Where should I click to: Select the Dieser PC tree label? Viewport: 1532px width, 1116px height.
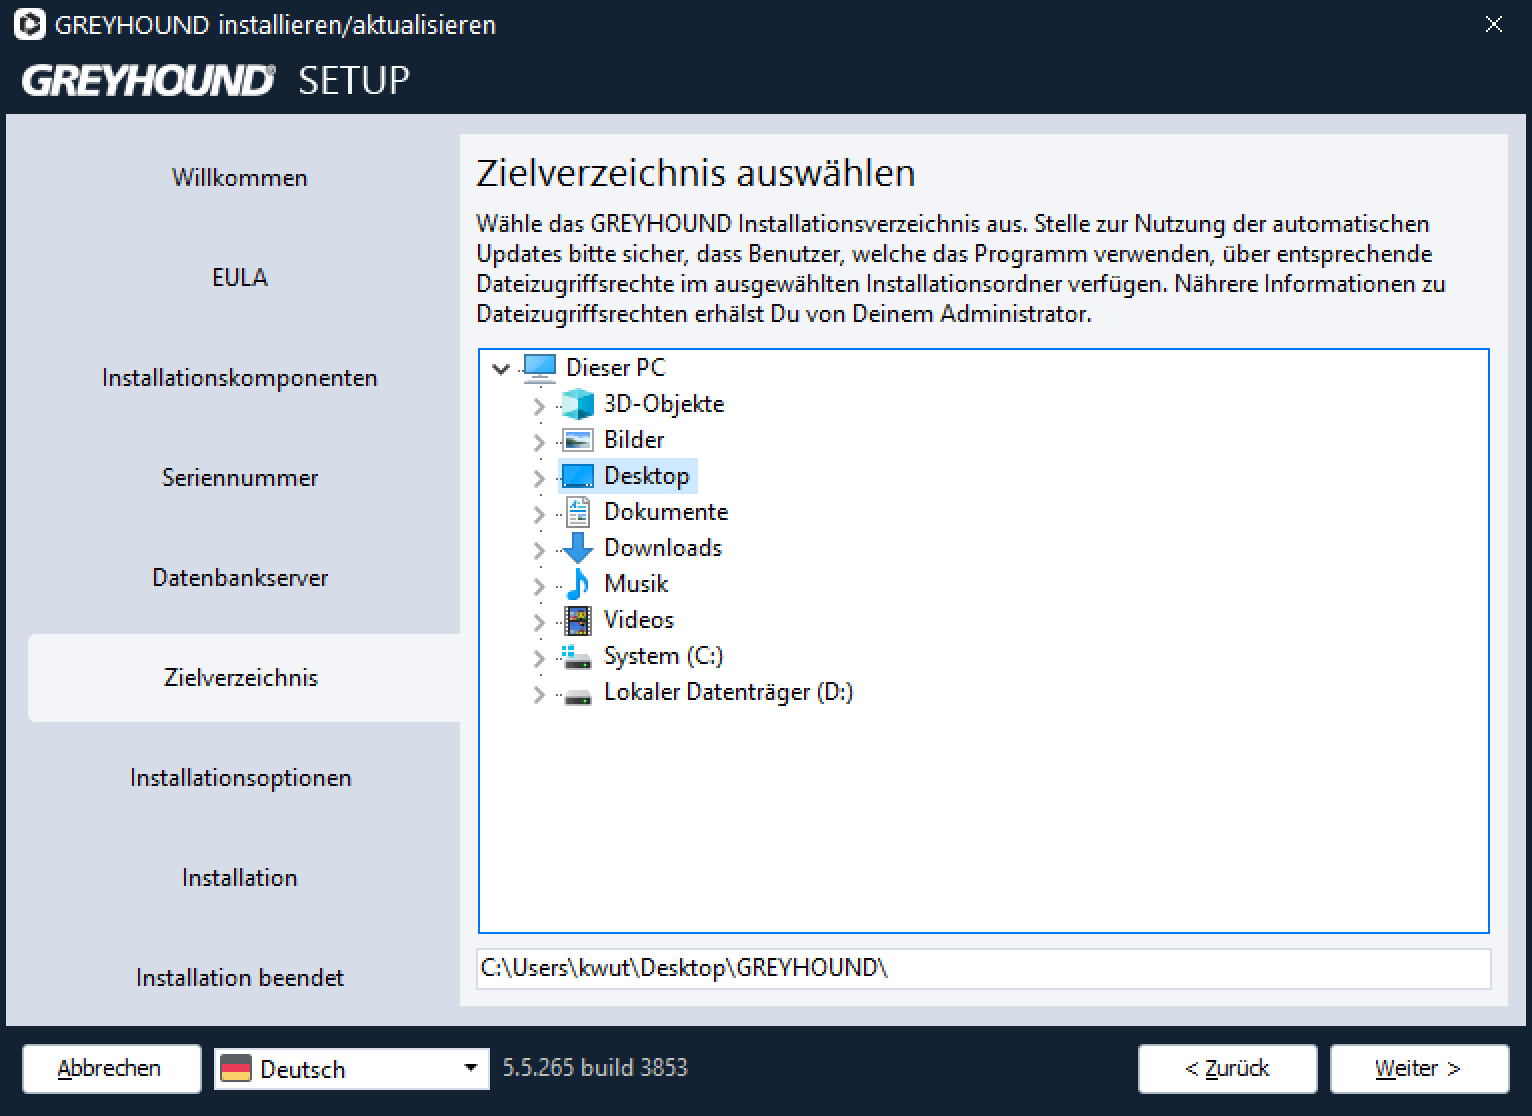[x=615, y=368]
